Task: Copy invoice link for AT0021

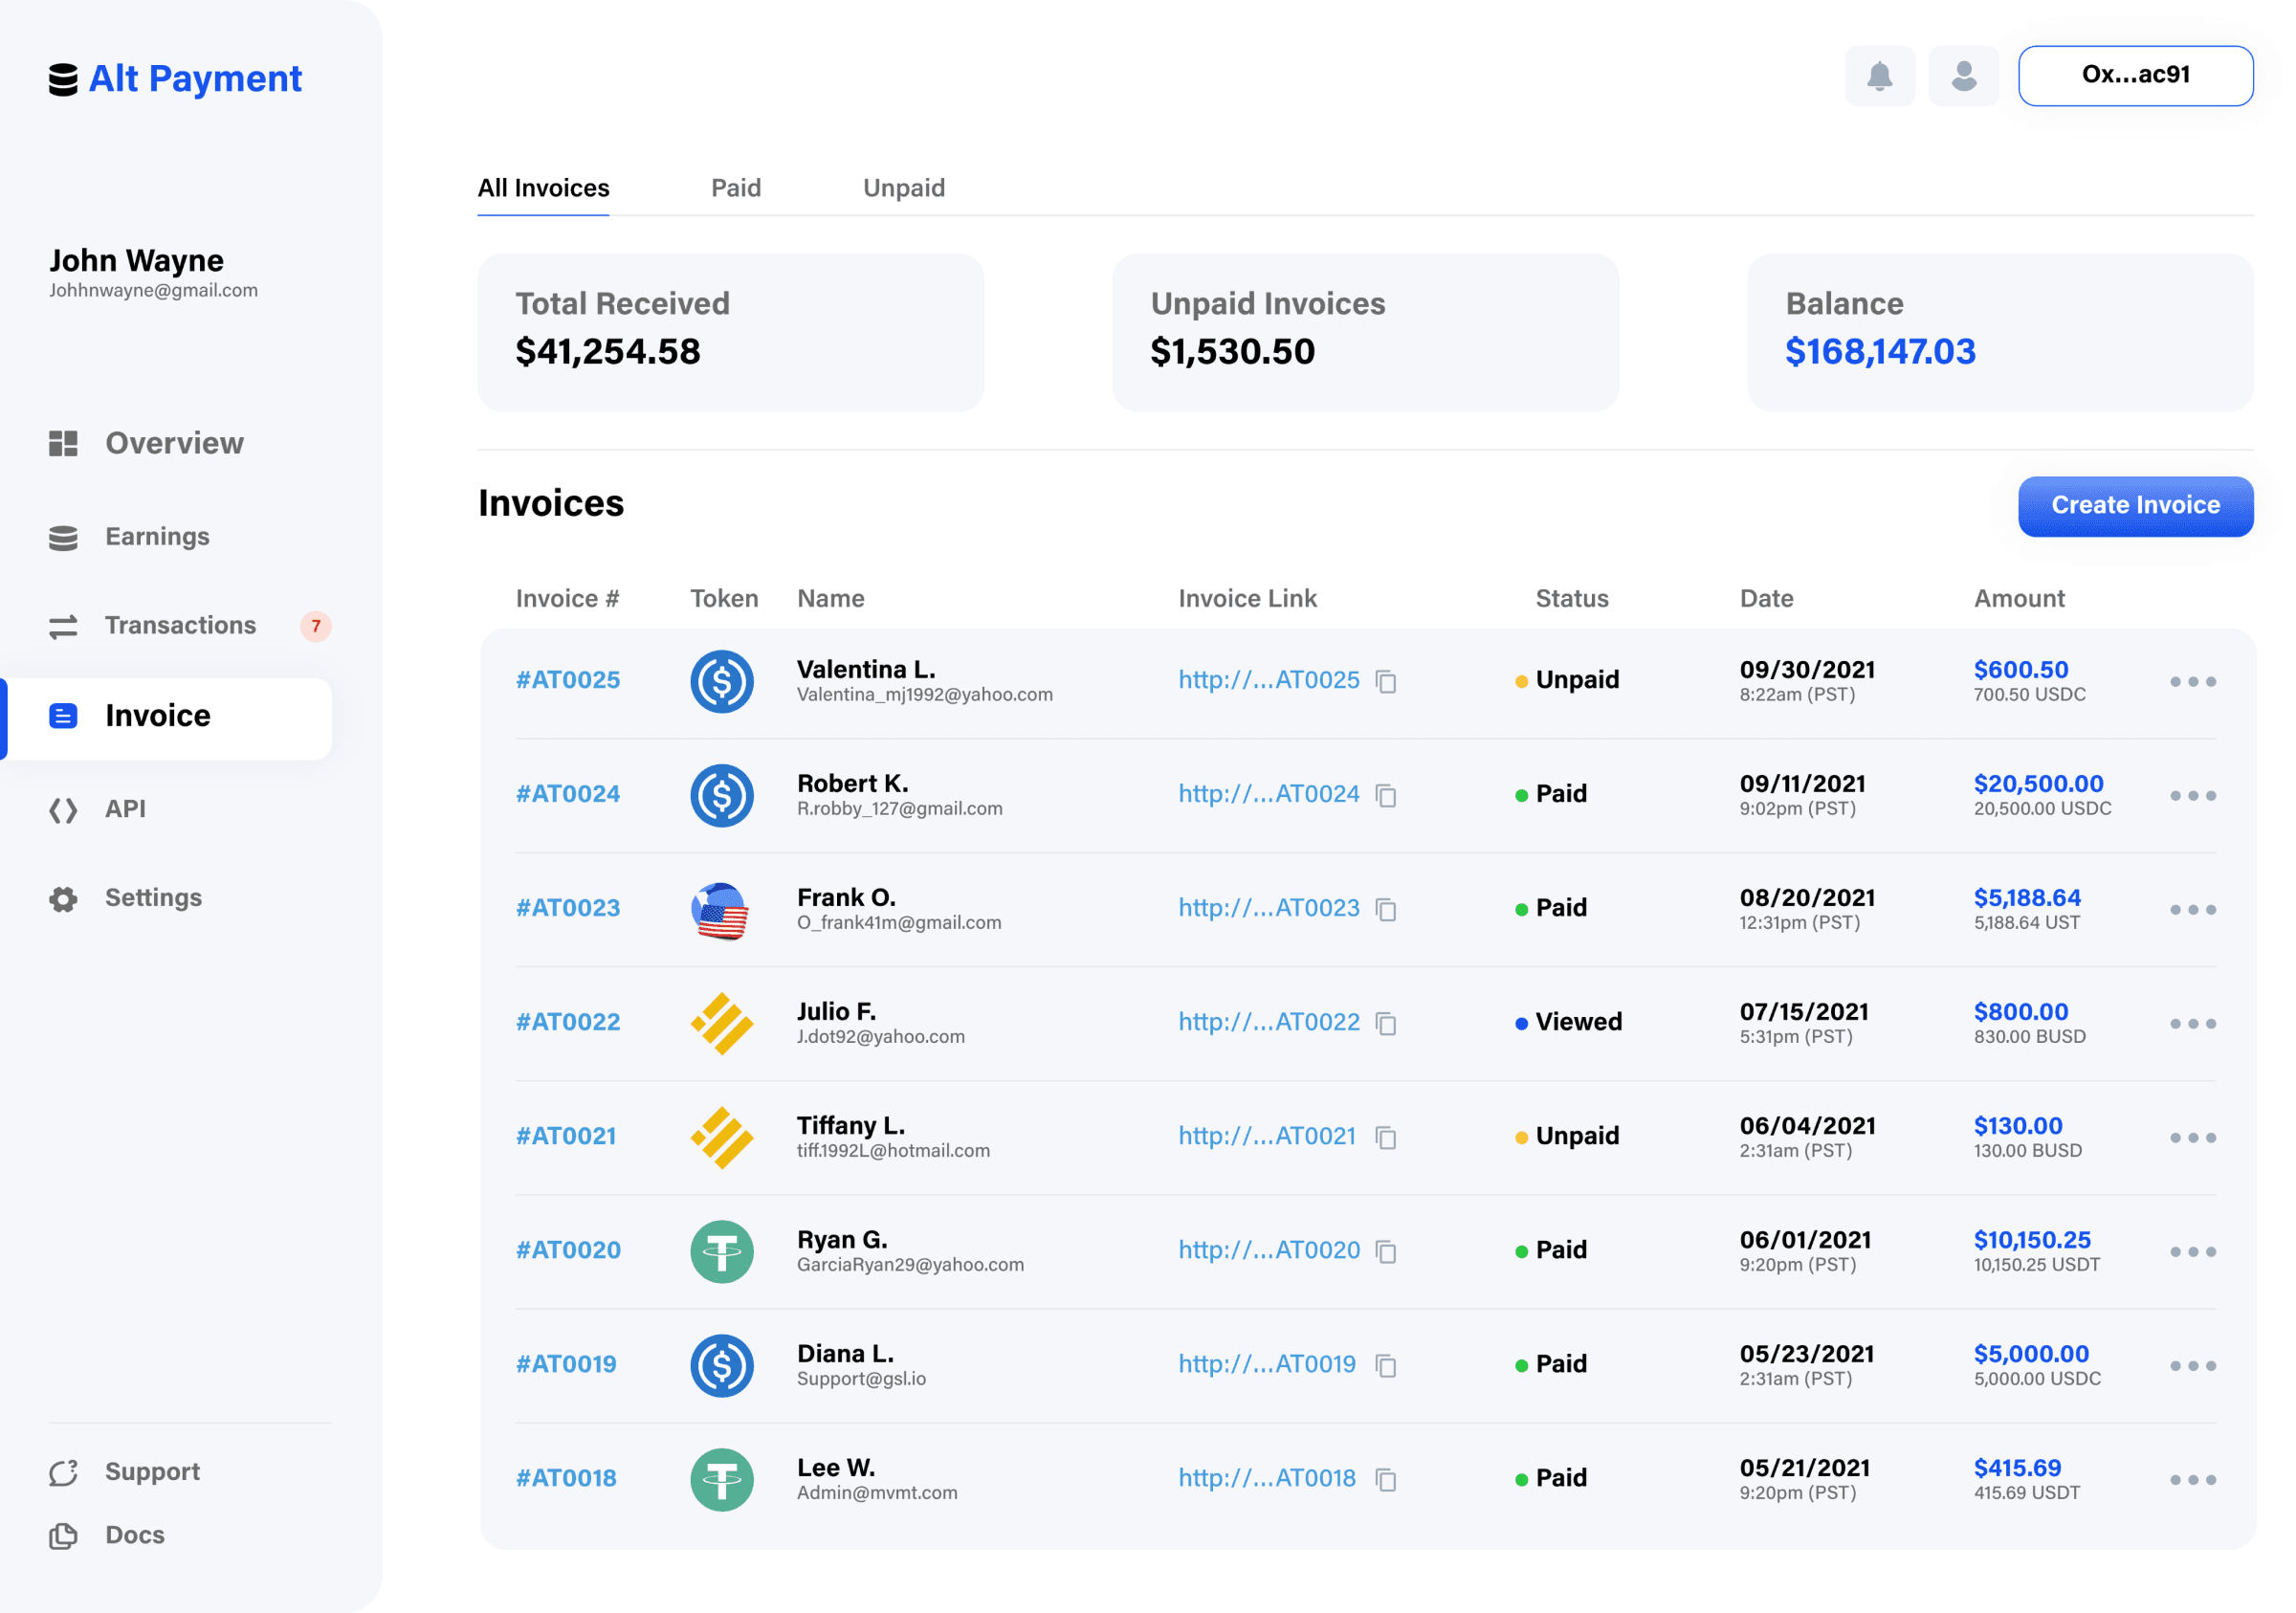Action: point(1386,1137)
